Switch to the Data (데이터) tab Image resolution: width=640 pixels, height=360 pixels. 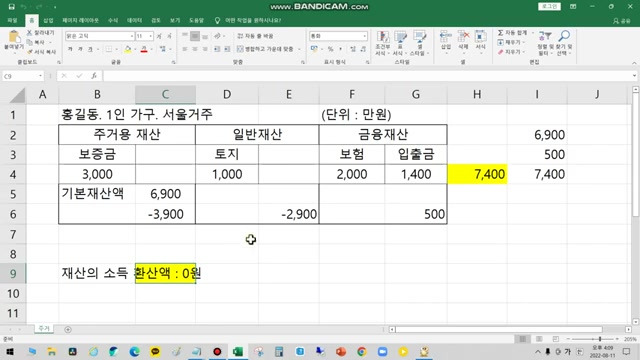point(134,20)
